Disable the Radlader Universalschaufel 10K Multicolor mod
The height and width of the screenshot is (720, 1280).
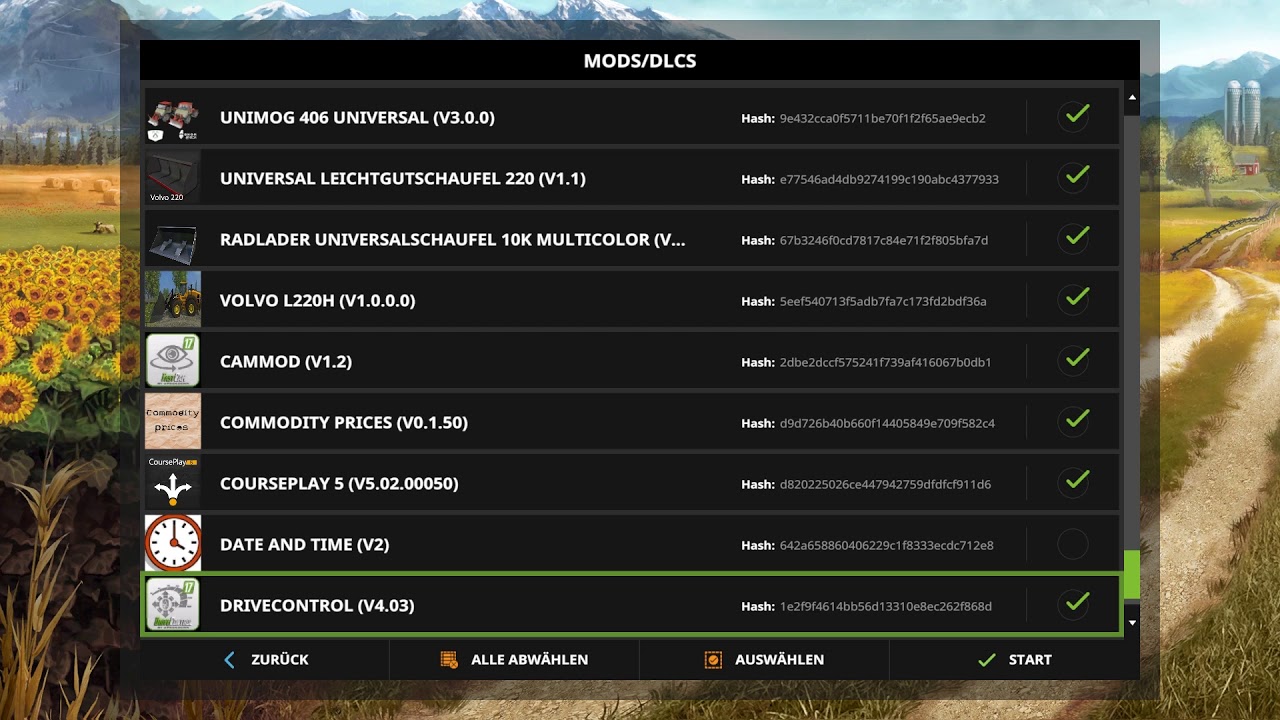coord(1073,239)
